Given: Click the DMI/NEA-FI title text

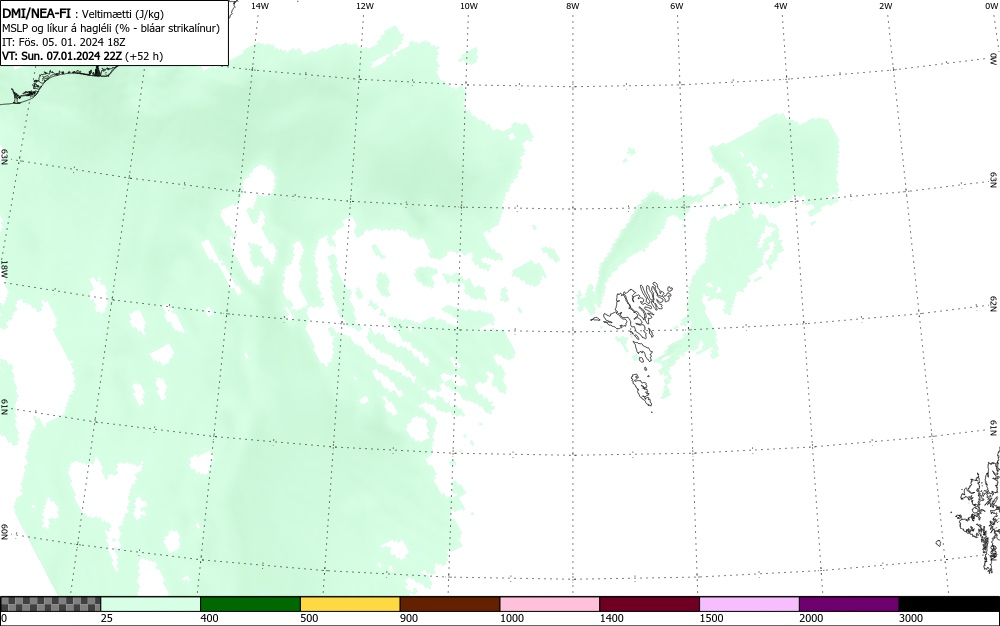Looking at the screenshot, I should [36, 14].
